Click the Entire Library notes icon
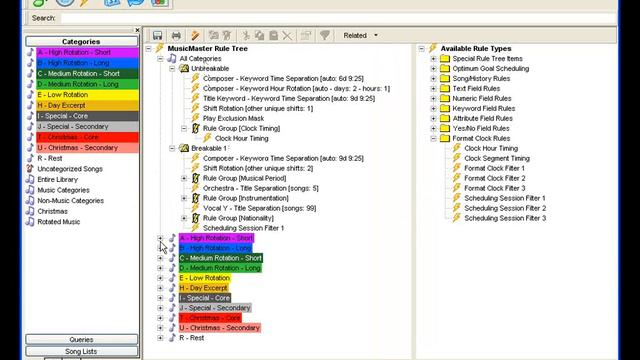 [30, 179]
